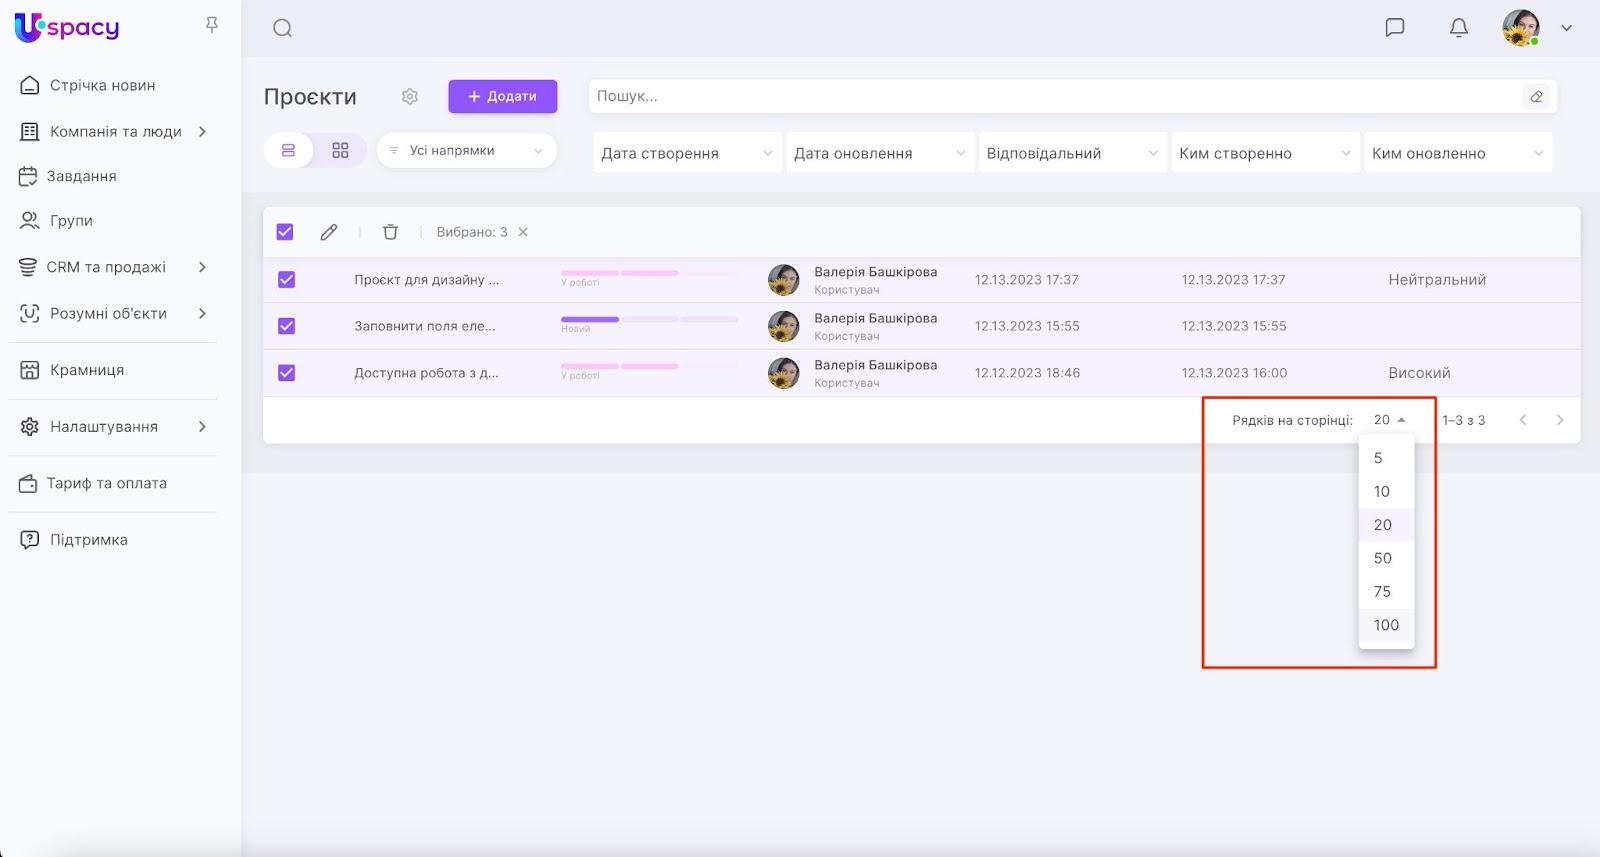Switch to the grid (kanban) view icon
Screen dimensions: 1600x857
point(340,150)
